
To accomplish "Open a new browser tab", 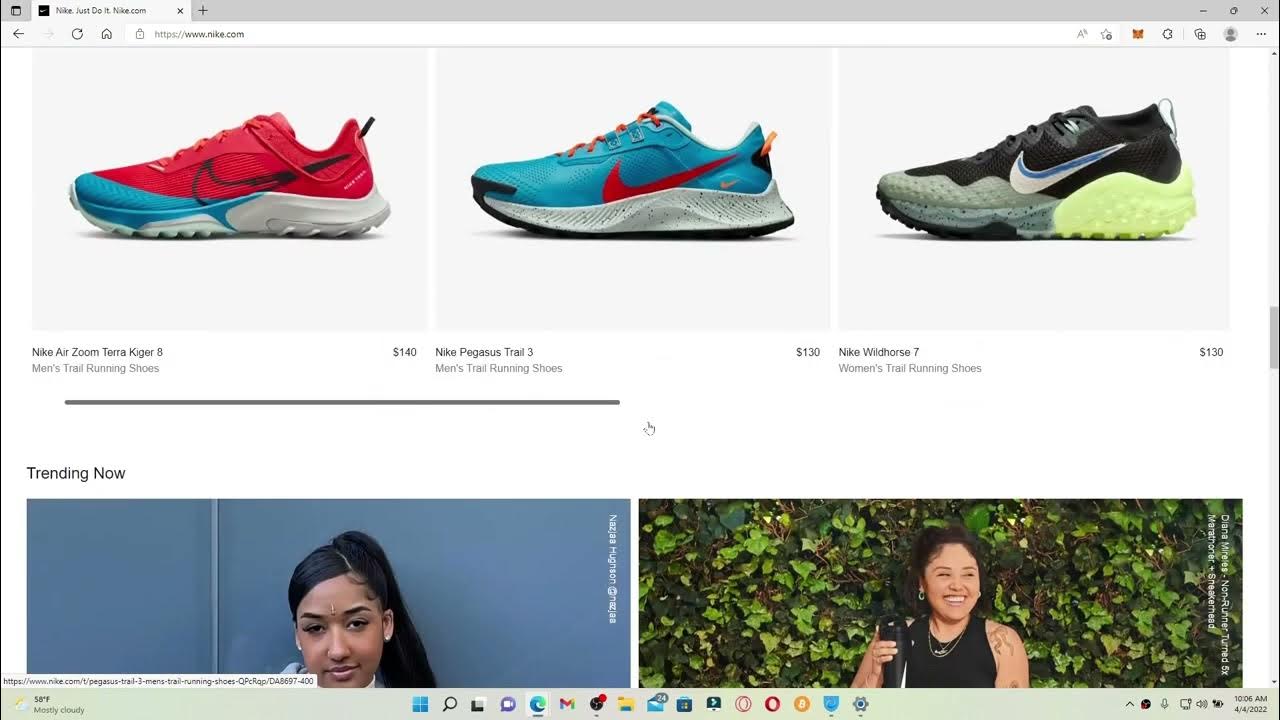I will 203,10.
